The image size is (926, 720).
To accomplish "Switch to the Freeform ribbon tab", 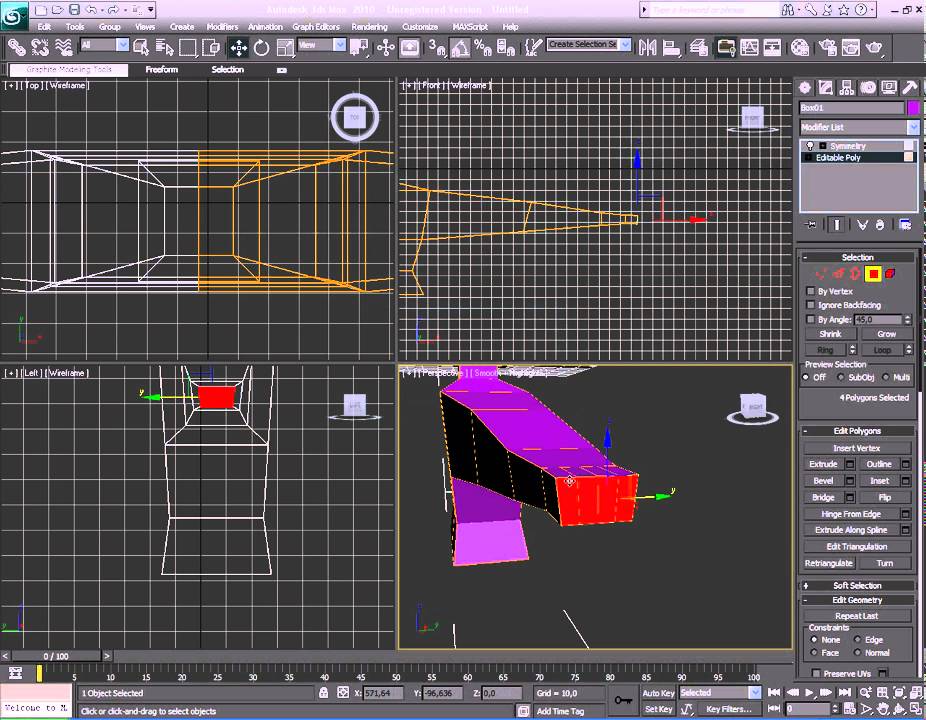I will click(x=162, y=69).
